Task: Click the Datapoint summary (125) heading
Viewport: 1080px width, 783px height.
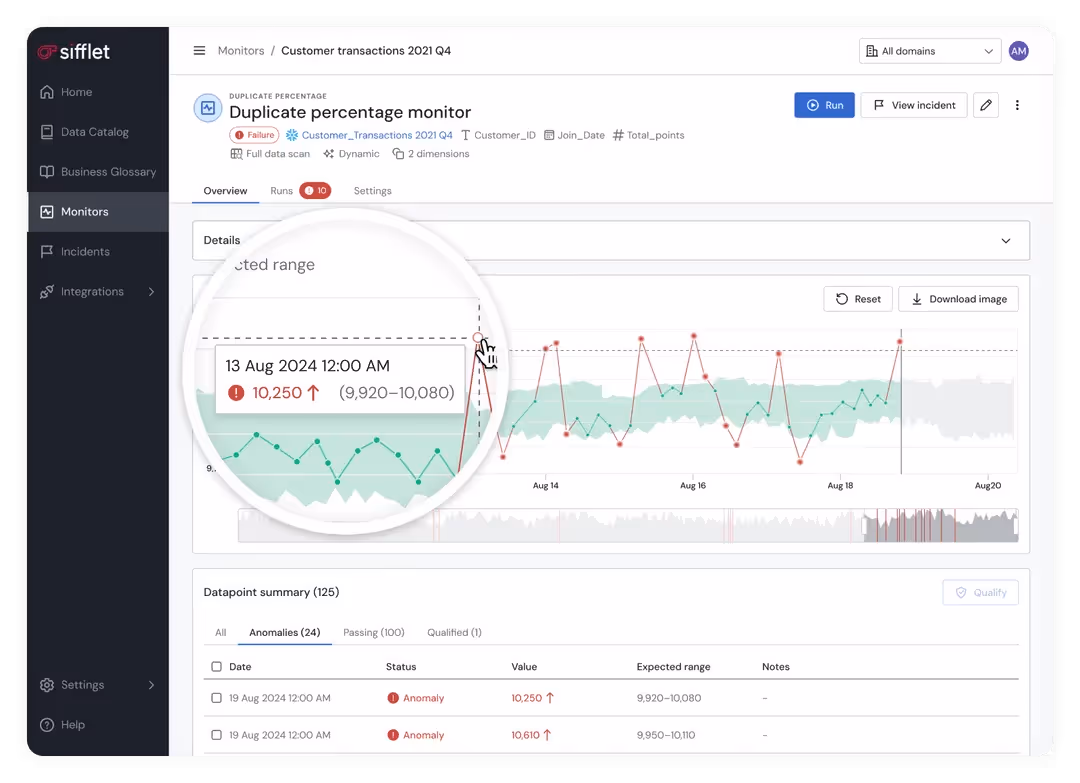Action: click(271, 592)
